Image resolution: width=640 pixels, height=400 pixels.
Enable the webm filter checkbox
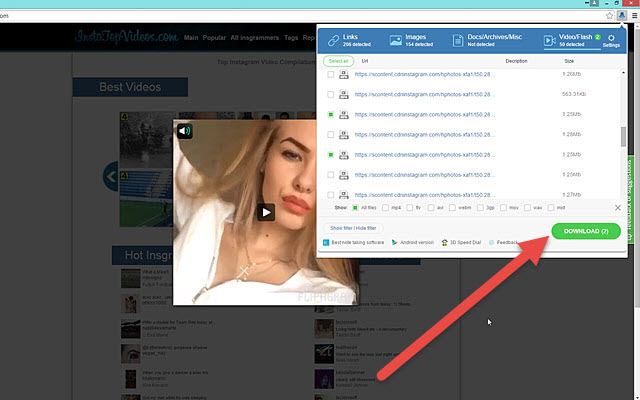point(452,208)
